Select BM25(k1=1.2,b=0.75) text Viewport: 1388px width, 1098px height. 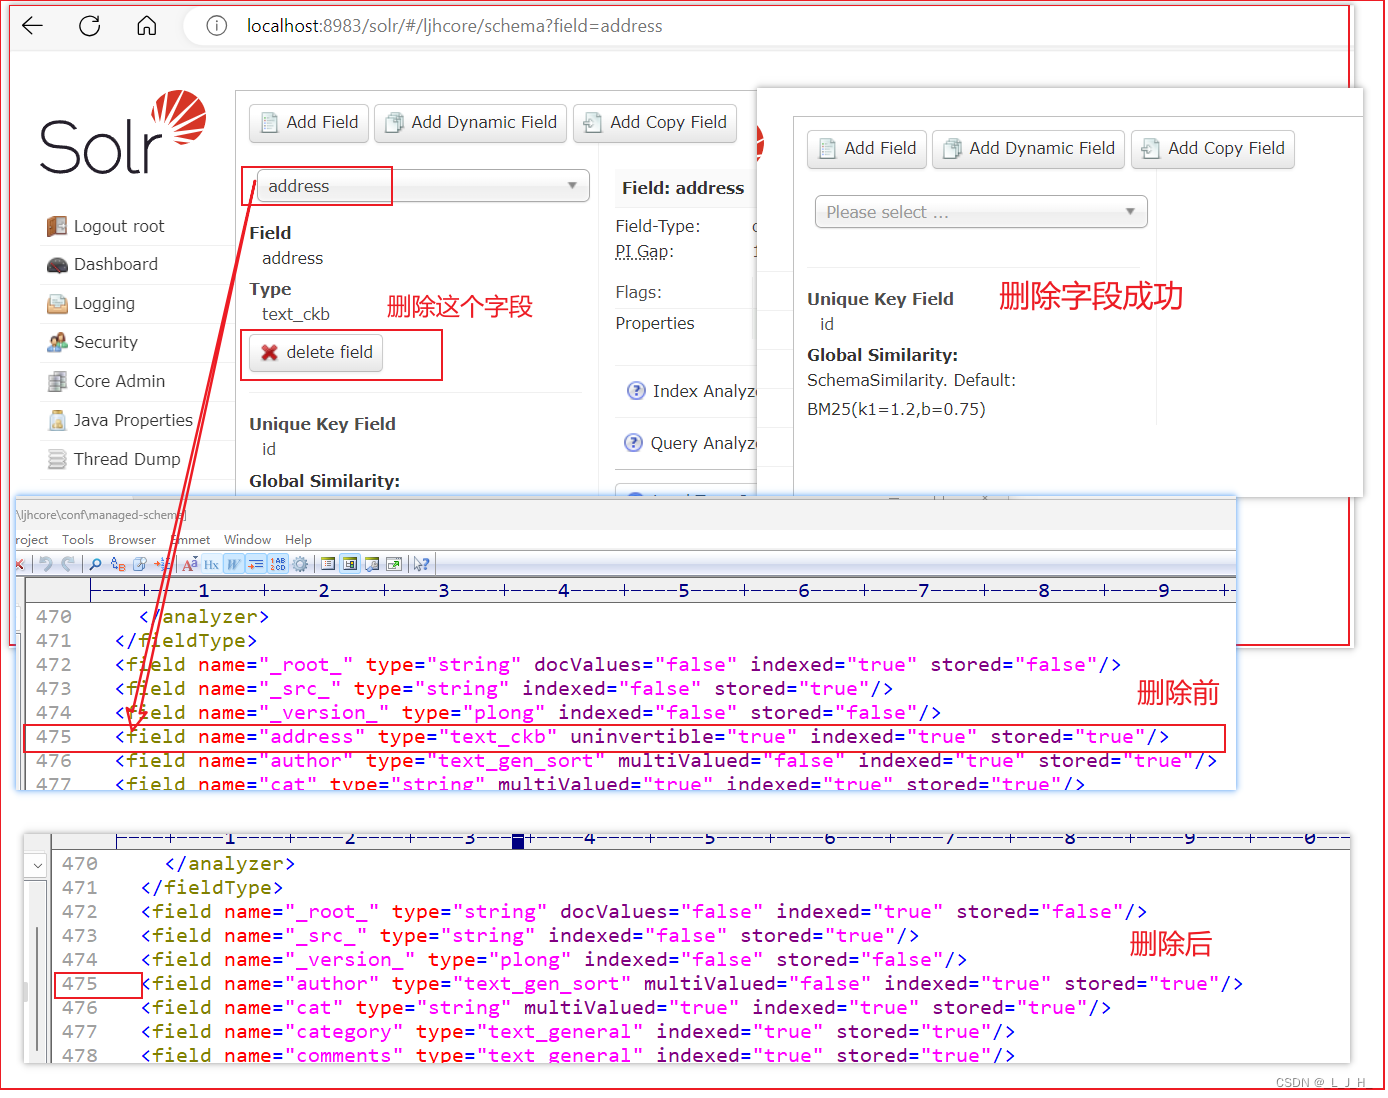[896, 409]
